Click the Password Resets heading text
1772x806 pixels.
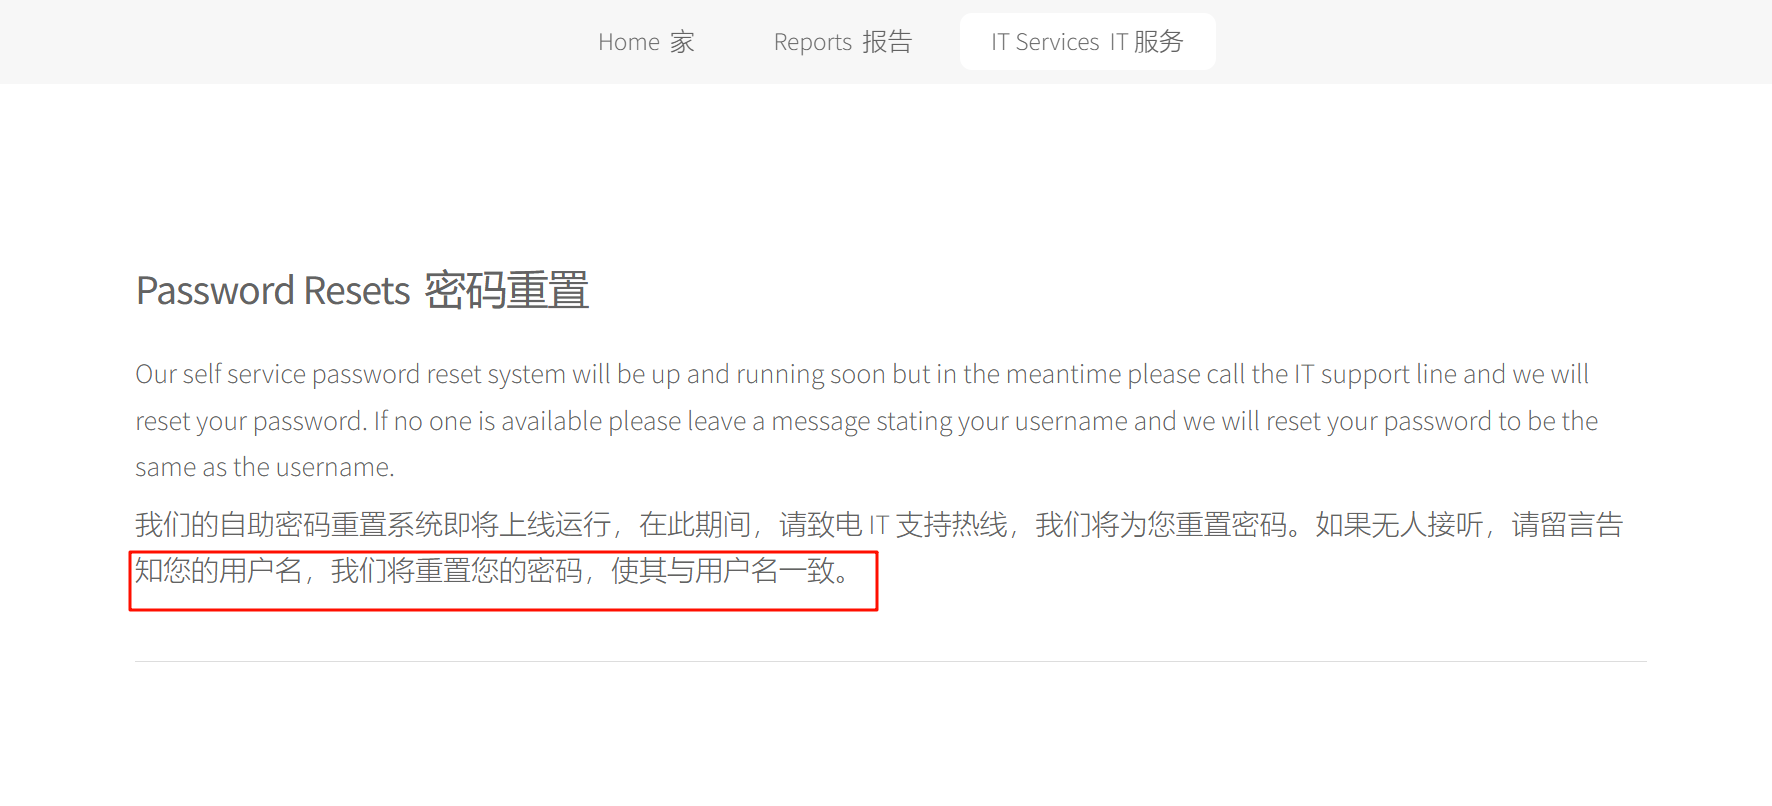tap(273, 291)
